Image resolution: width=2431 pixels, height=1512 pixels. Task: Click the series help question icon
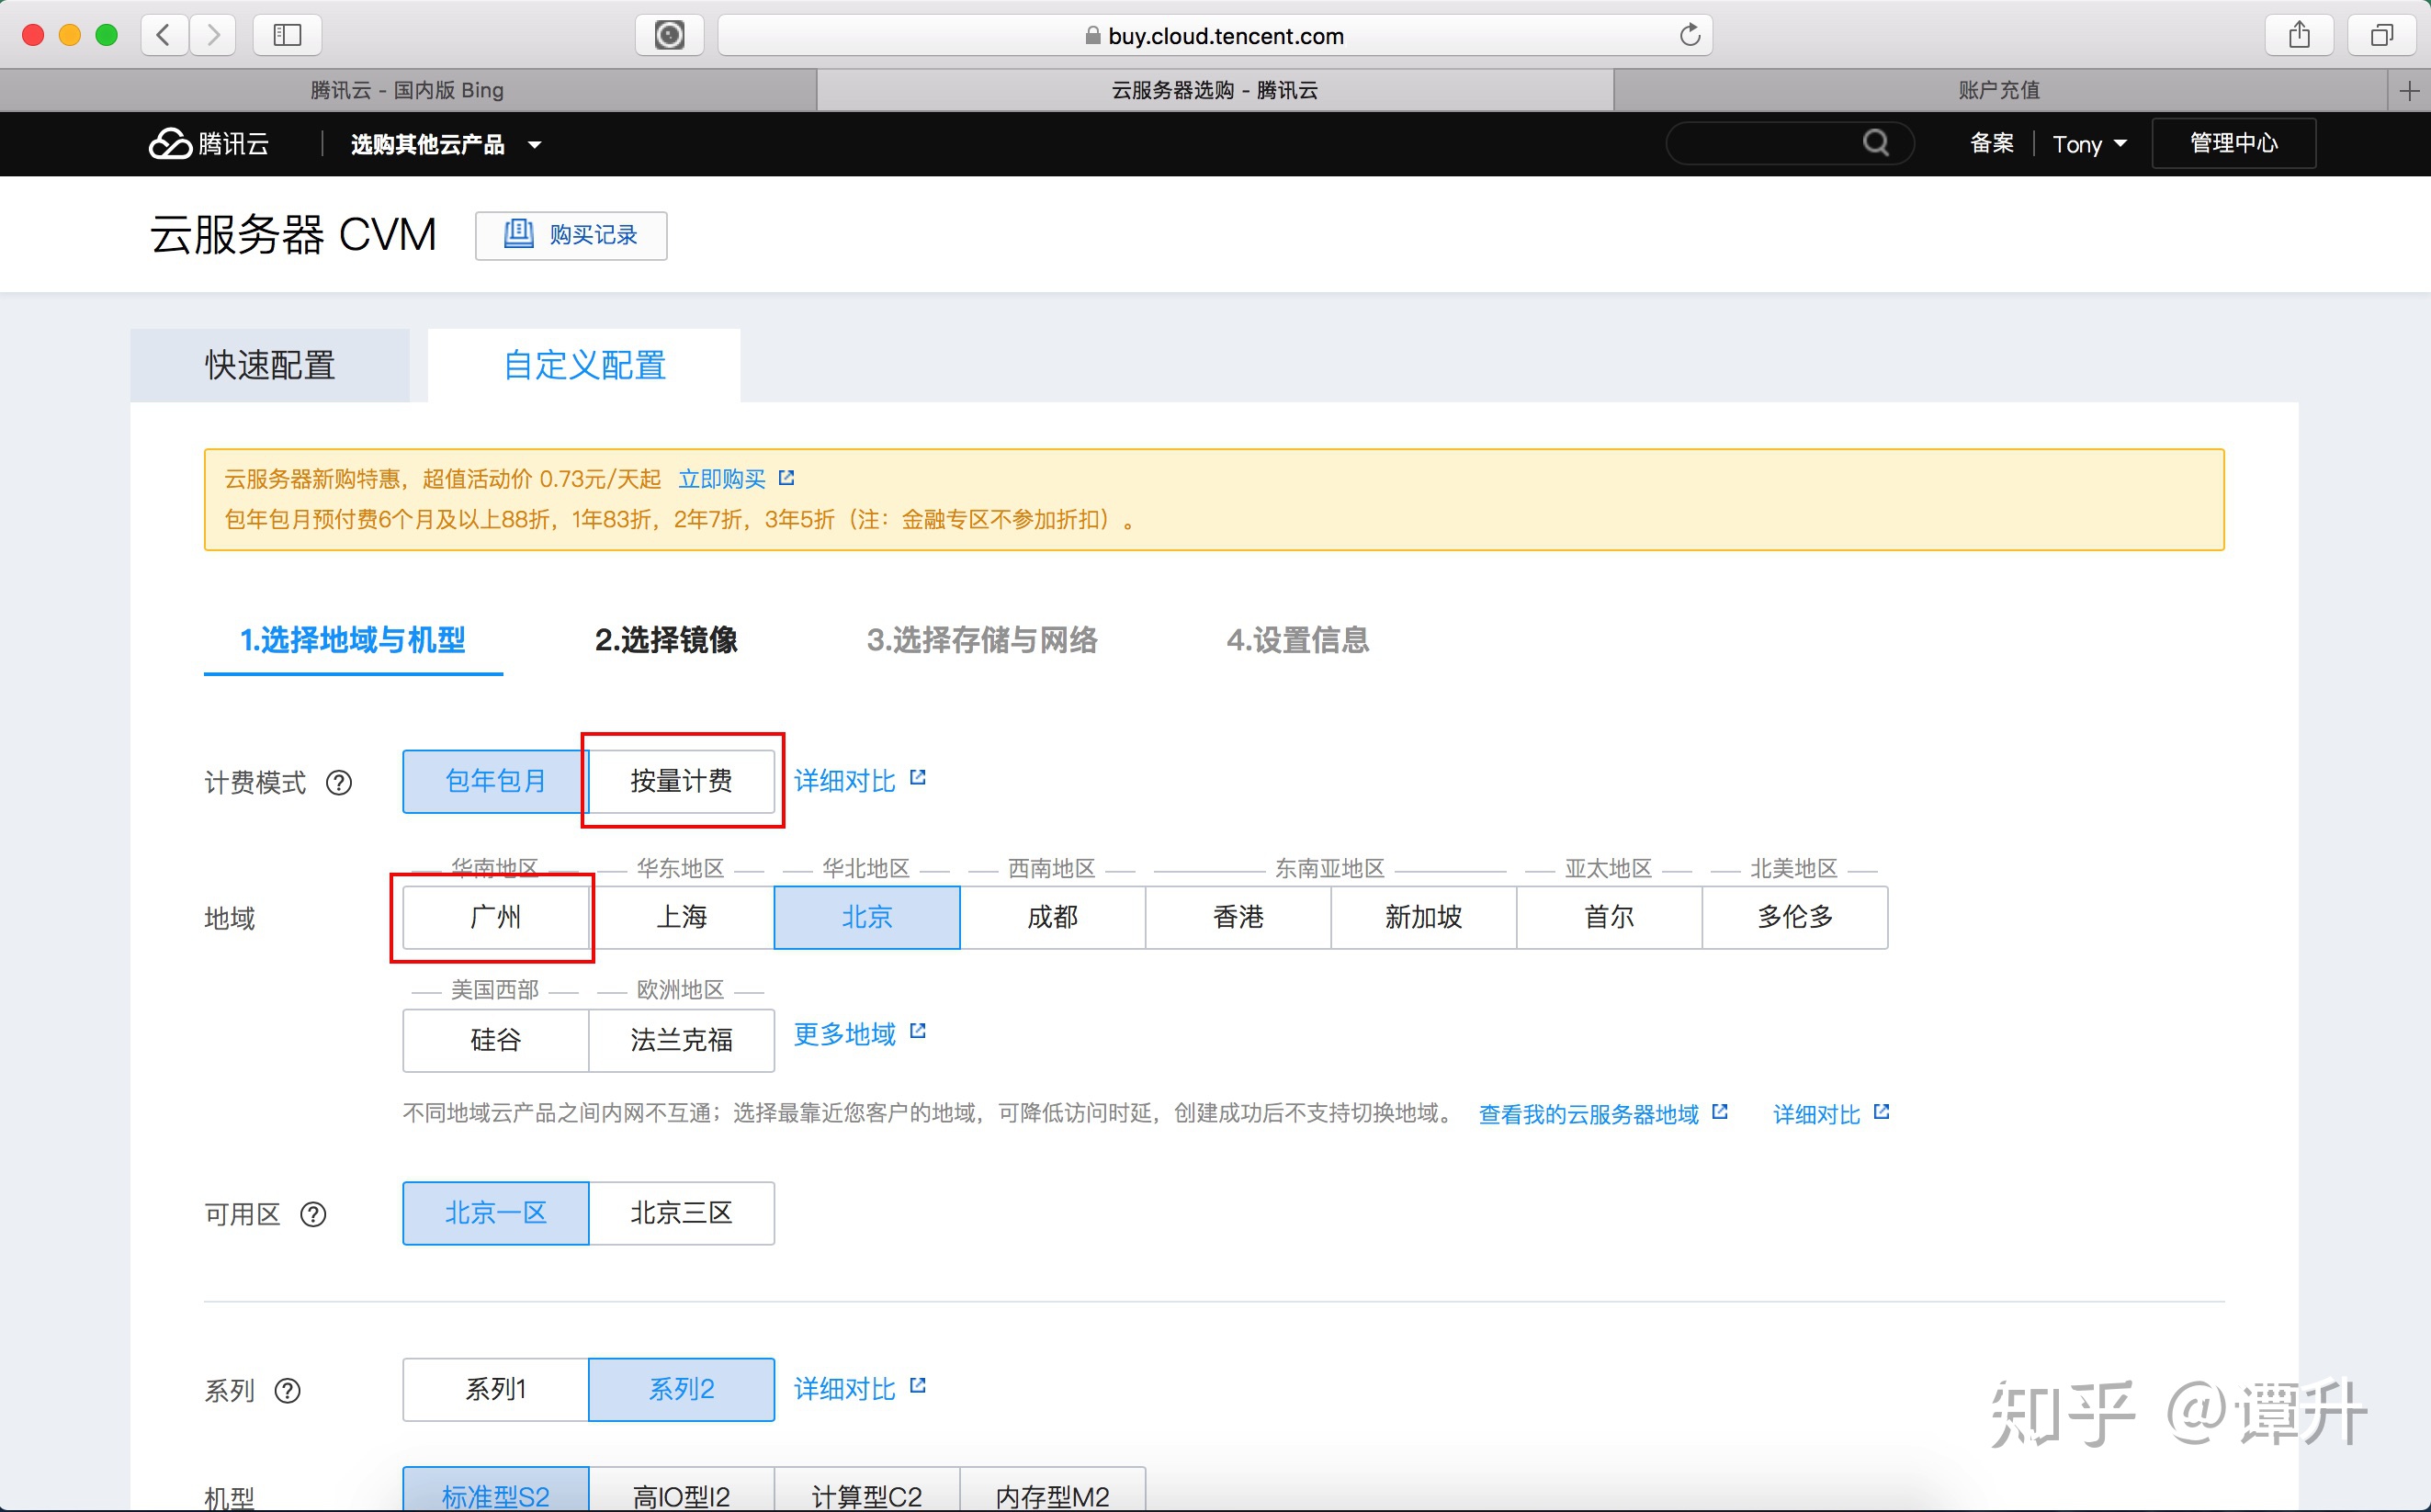pyautogui.click(x=288, y=1390)
